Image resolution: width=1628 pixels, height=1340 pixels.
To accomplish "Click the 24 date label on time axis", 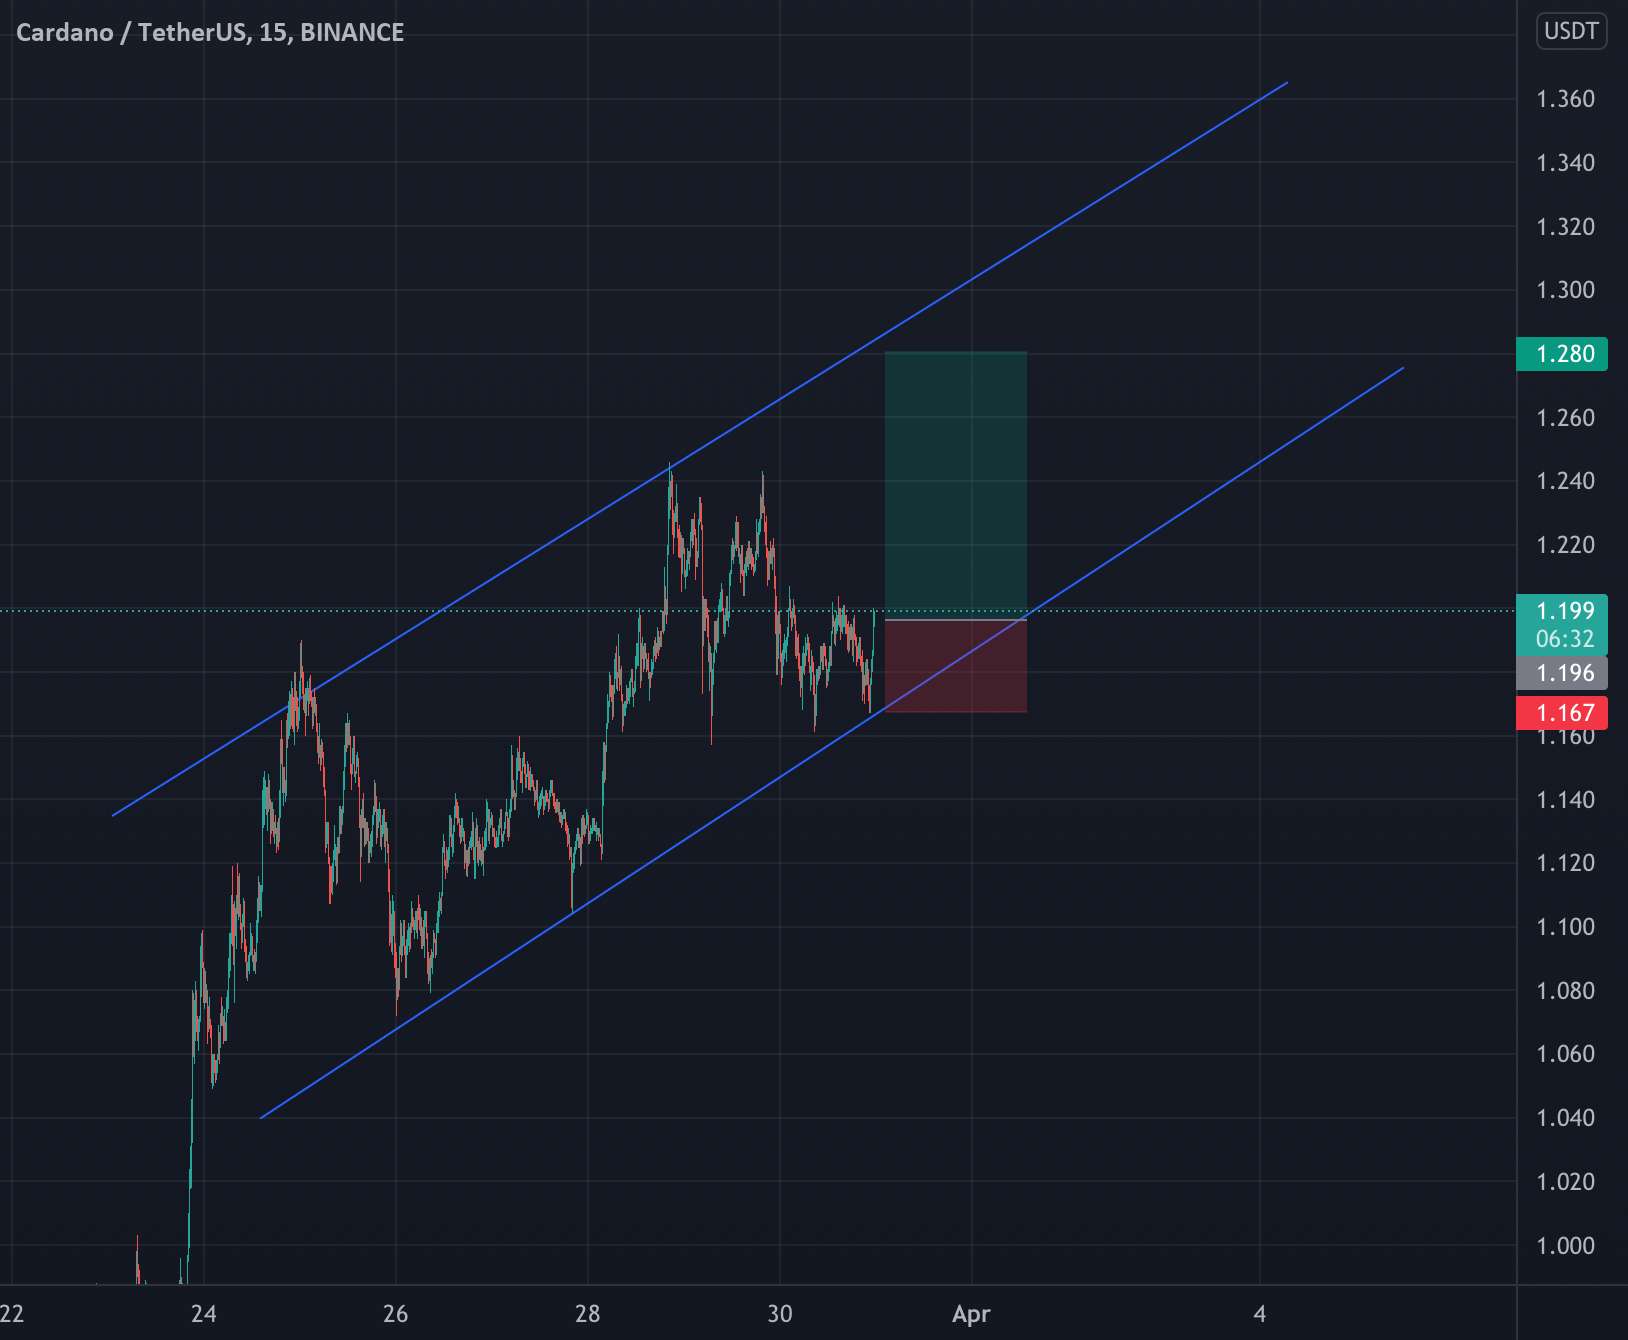I will click(203, 1314).
